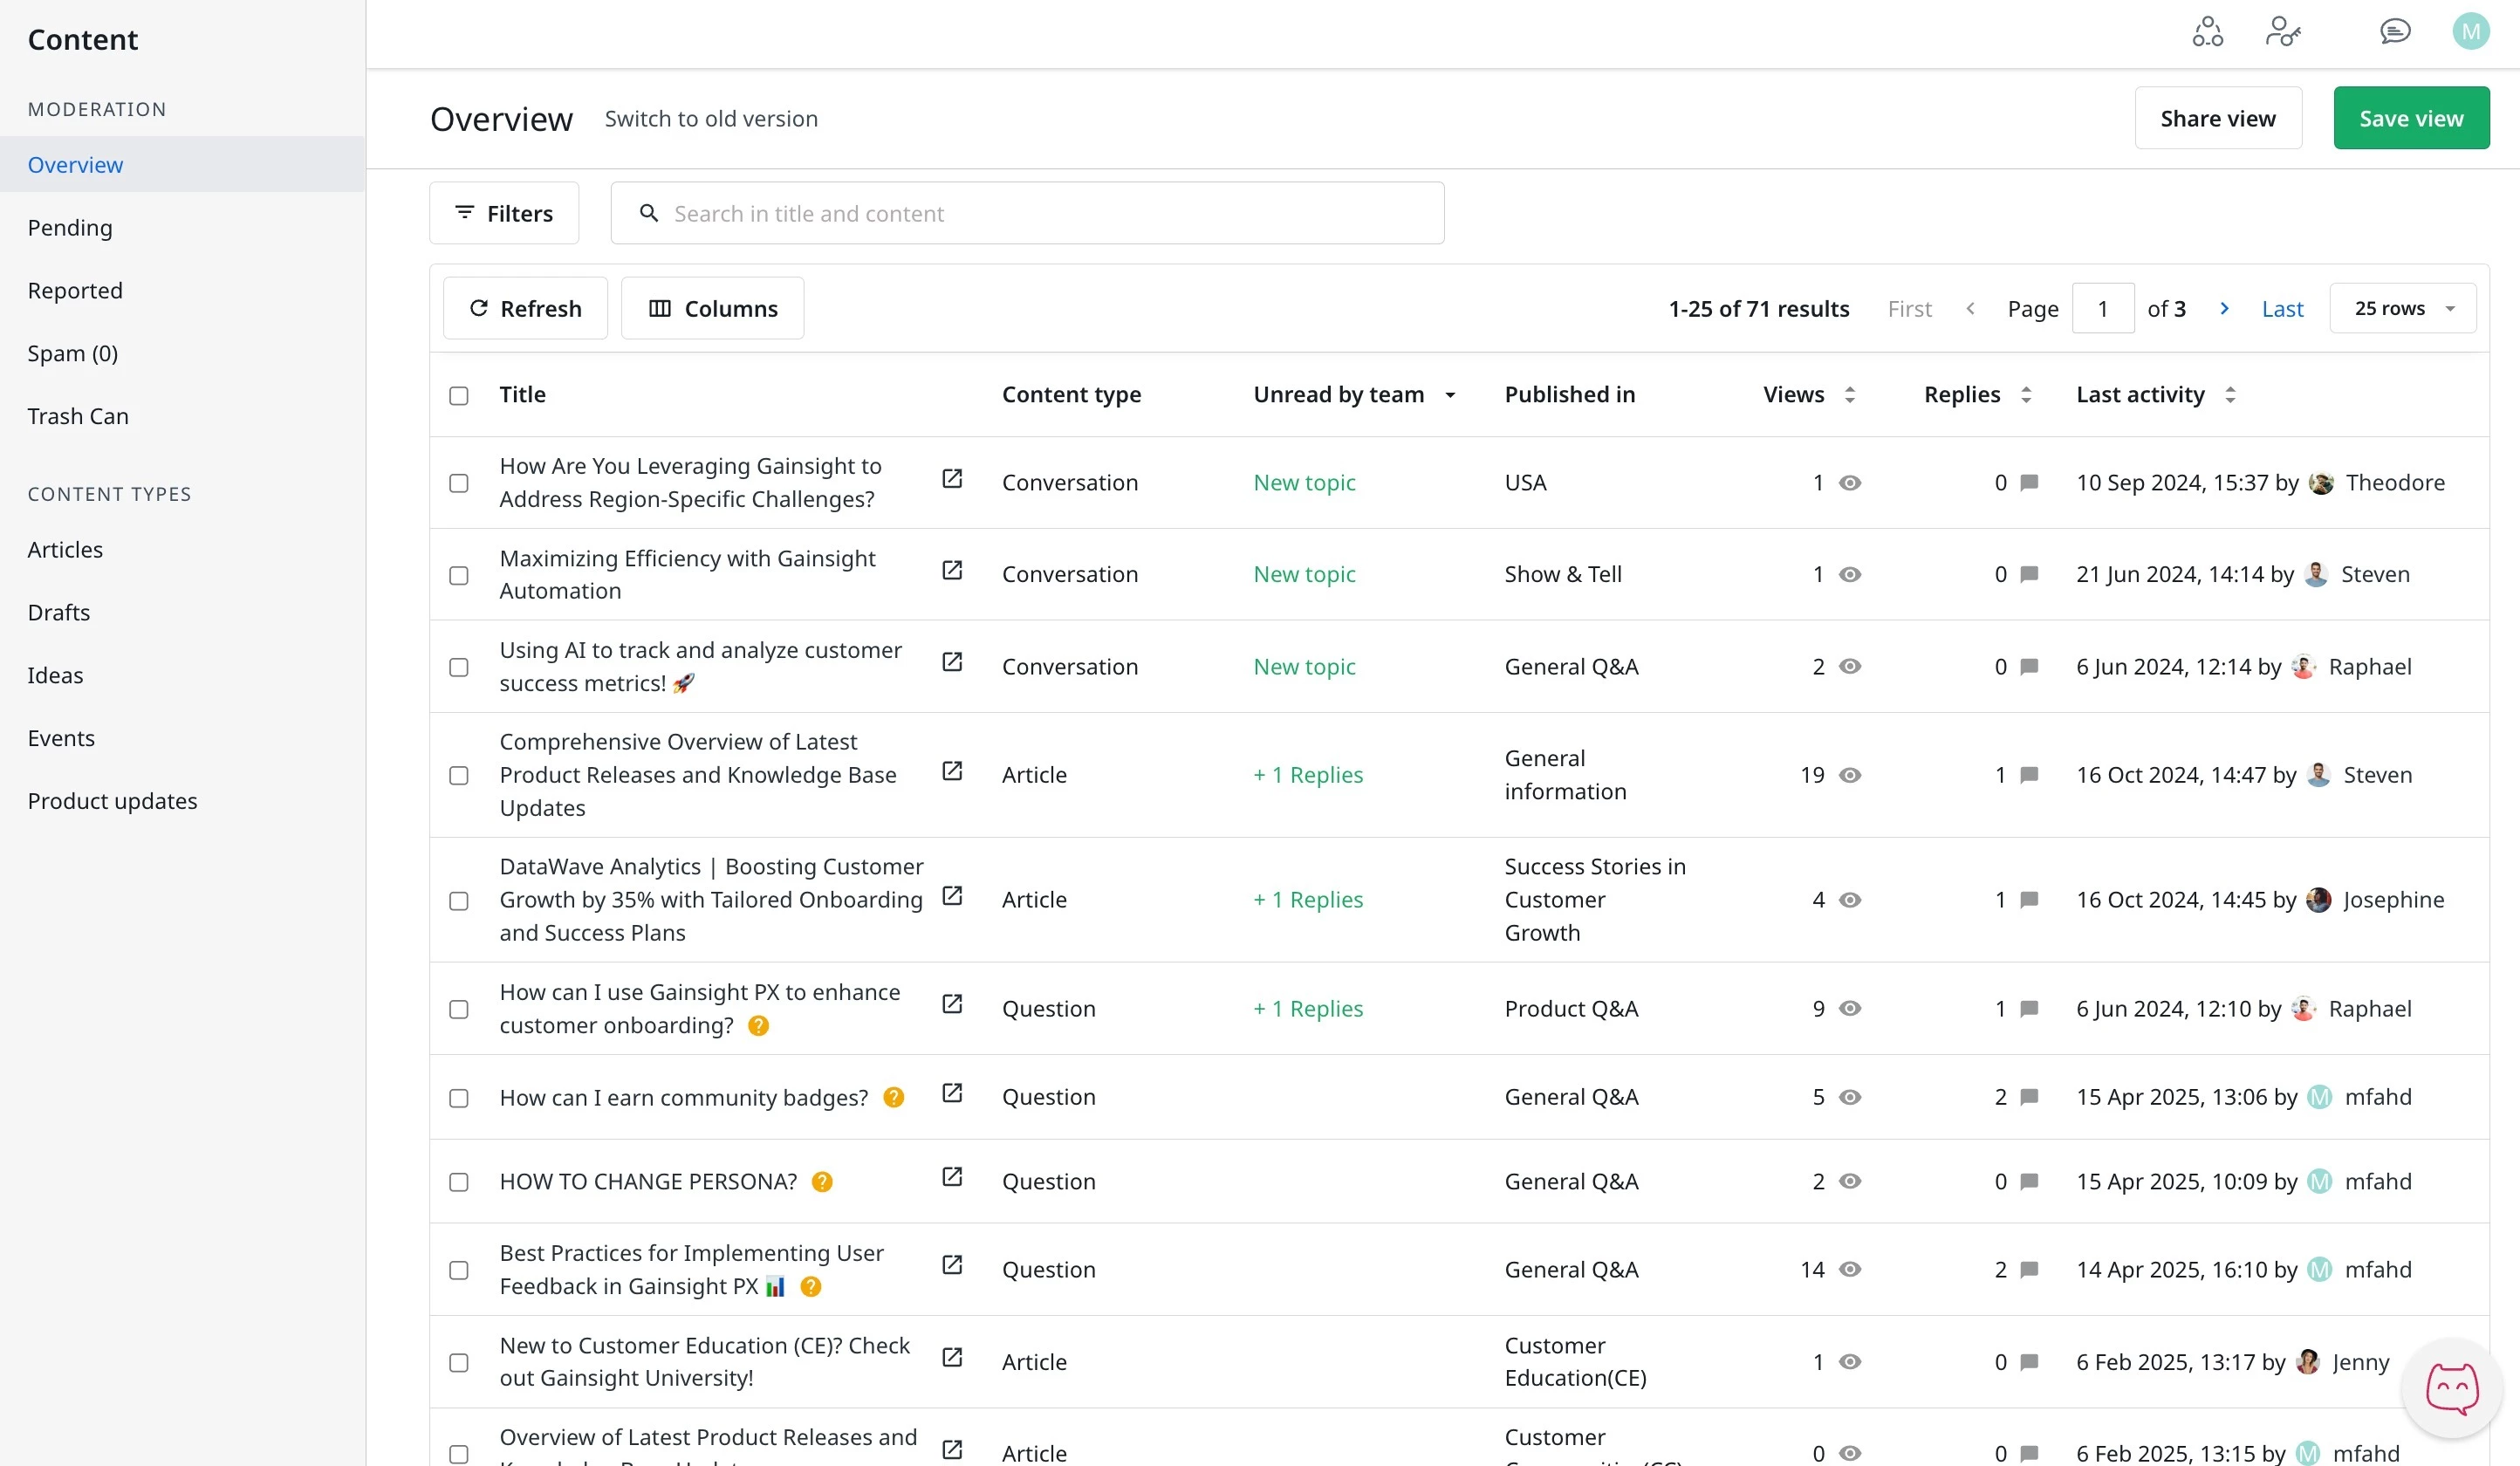Click 'Switch to old version' link
Screen dimensions: 2520x1466
coord(710,118)
